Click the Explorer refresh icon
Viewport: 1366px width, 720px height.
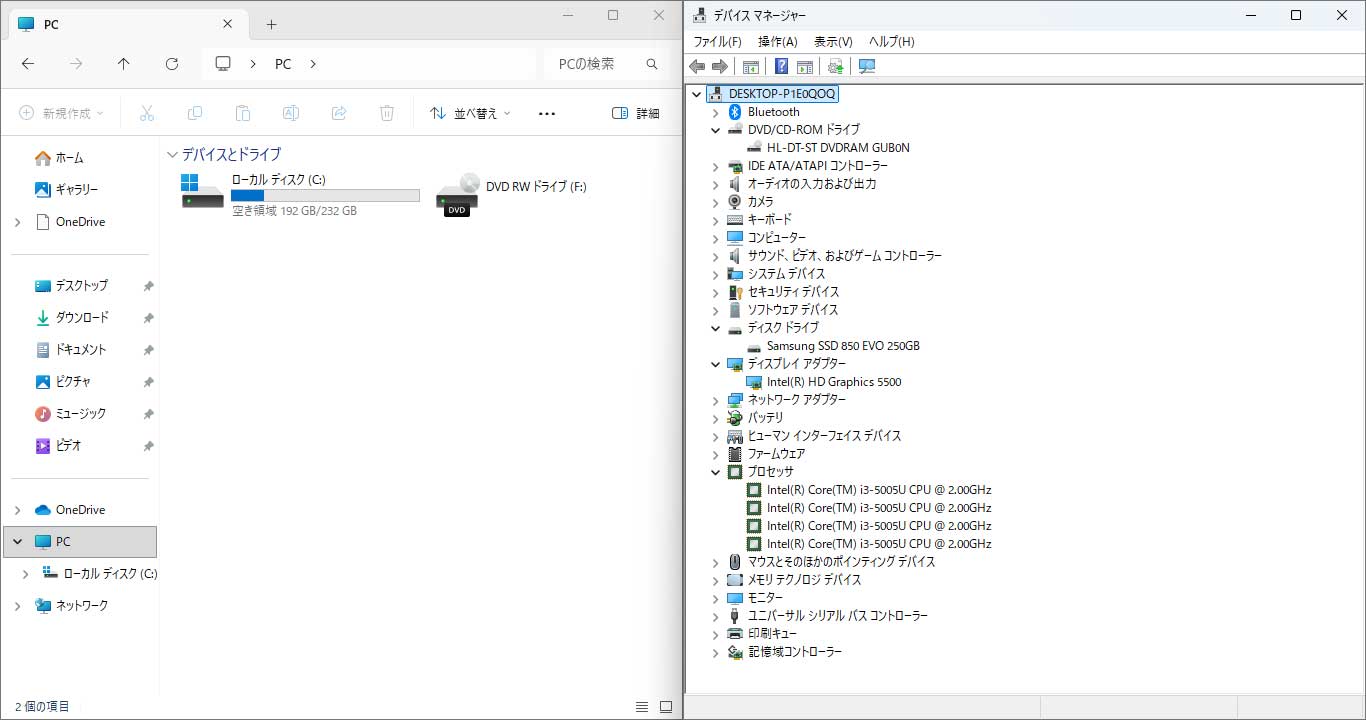[172, 64]
